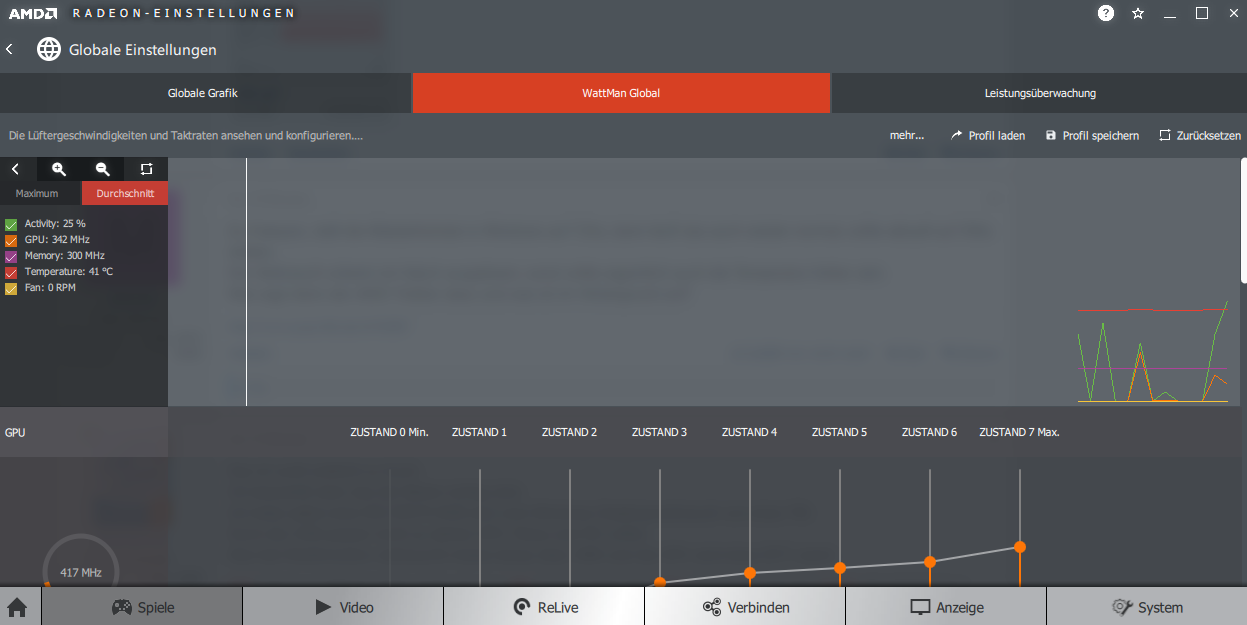This screenshot has height=625, width=1247.
Task: Fit graph to full view icon
Action: pyautogui.click(x=146, y=169)
